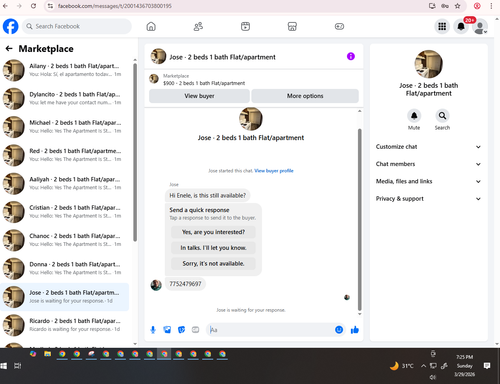Open the Gaming icon in top navigation
This screenshot has width=500, height=384.
pos(339,26)
